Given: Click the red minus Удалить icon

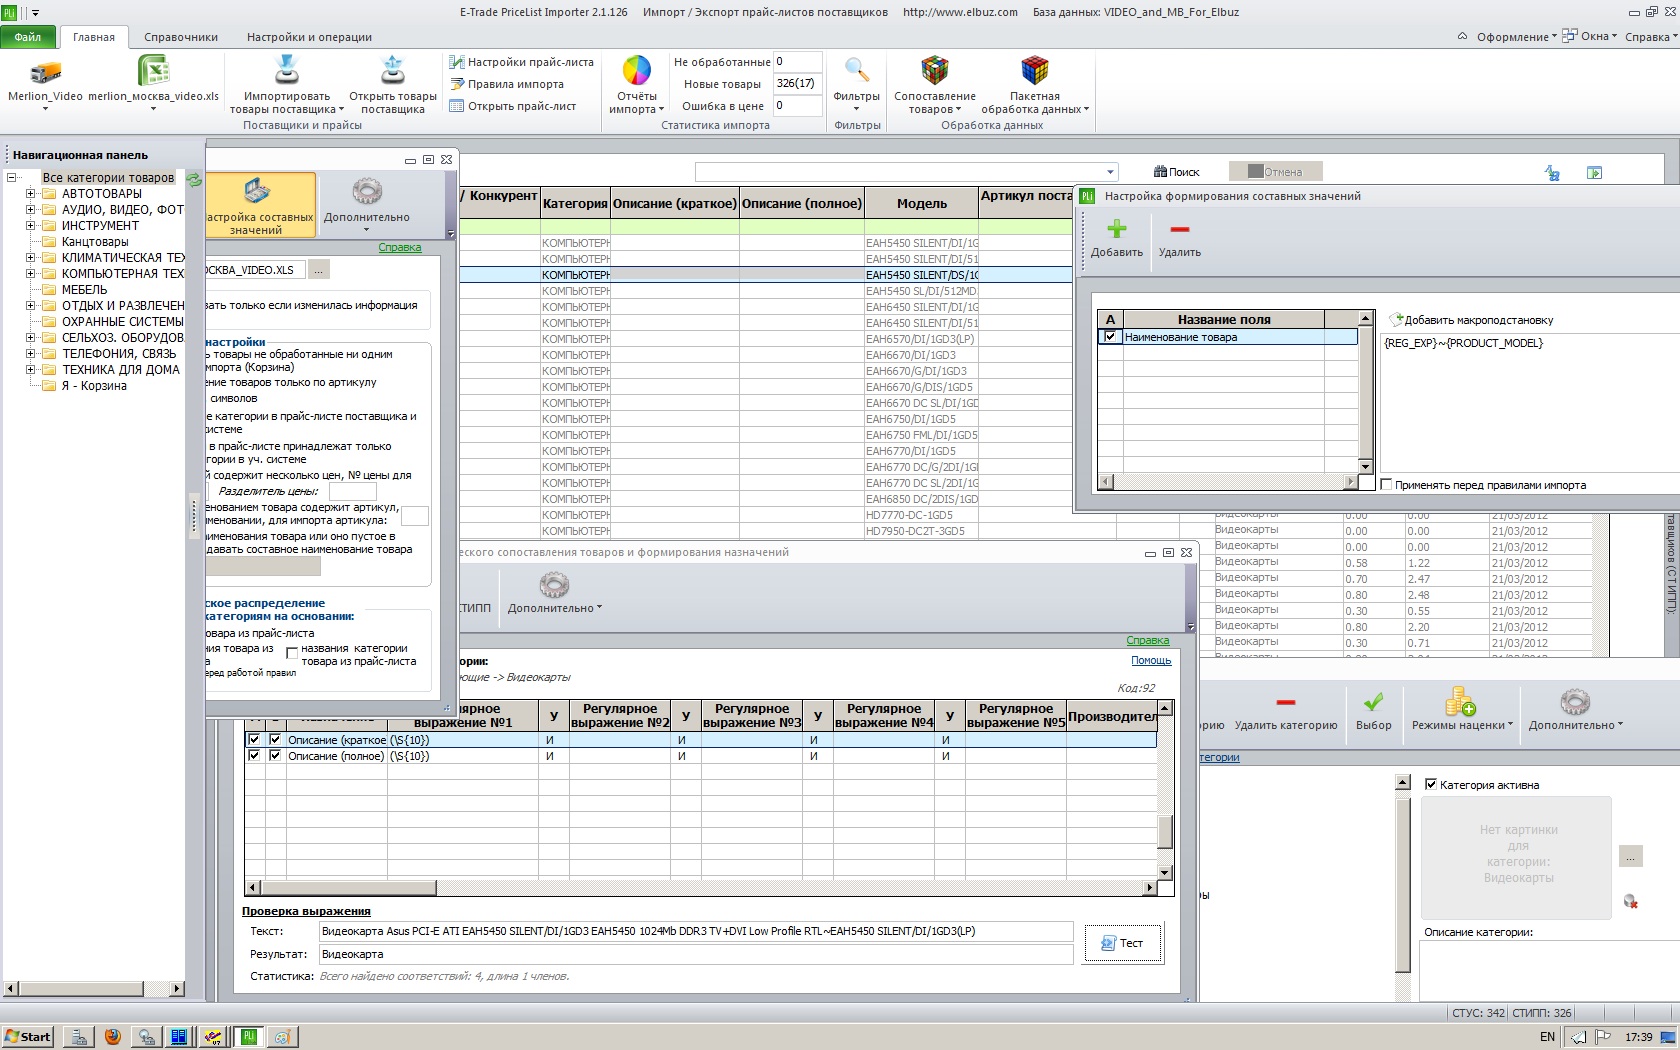Looking at the screenshot, I should click(1180, 229).
